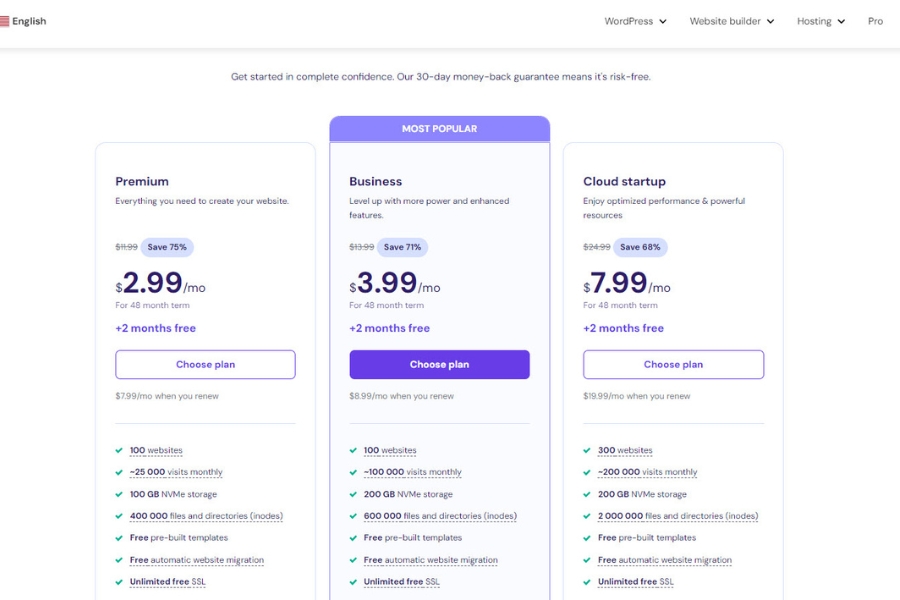Click 'Free automatic website migration' in Business
The image size is (900, 600).
click(431, 560)
